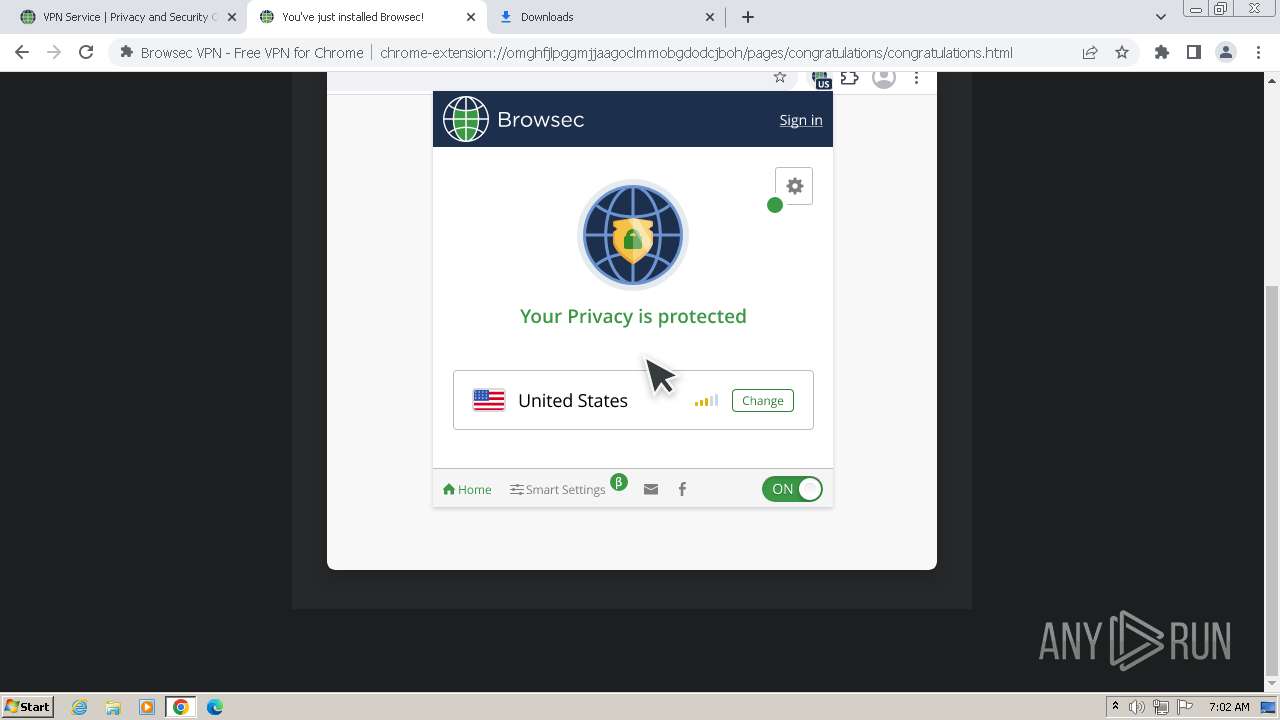Toggle Chrome side panel
The image size is (1280, 720).
point(1194,53)
